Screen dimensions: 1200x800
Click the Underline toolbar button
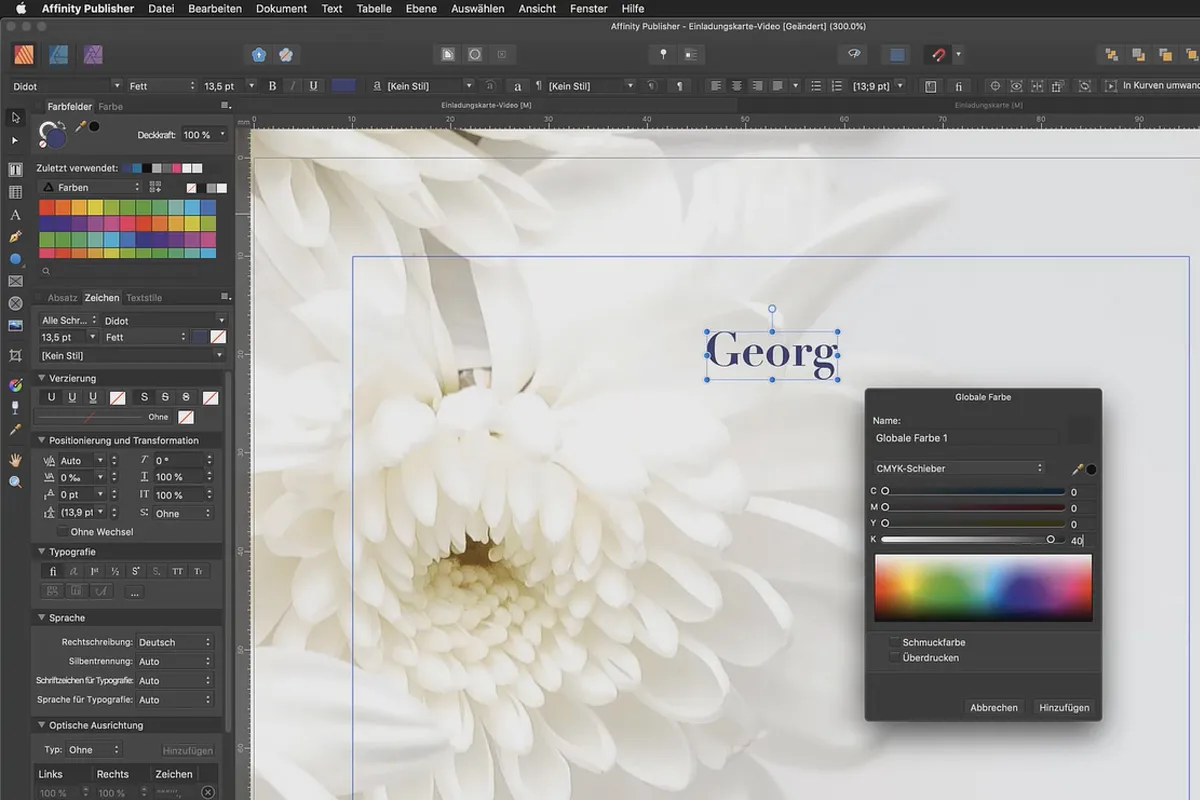tap(313, 86)
